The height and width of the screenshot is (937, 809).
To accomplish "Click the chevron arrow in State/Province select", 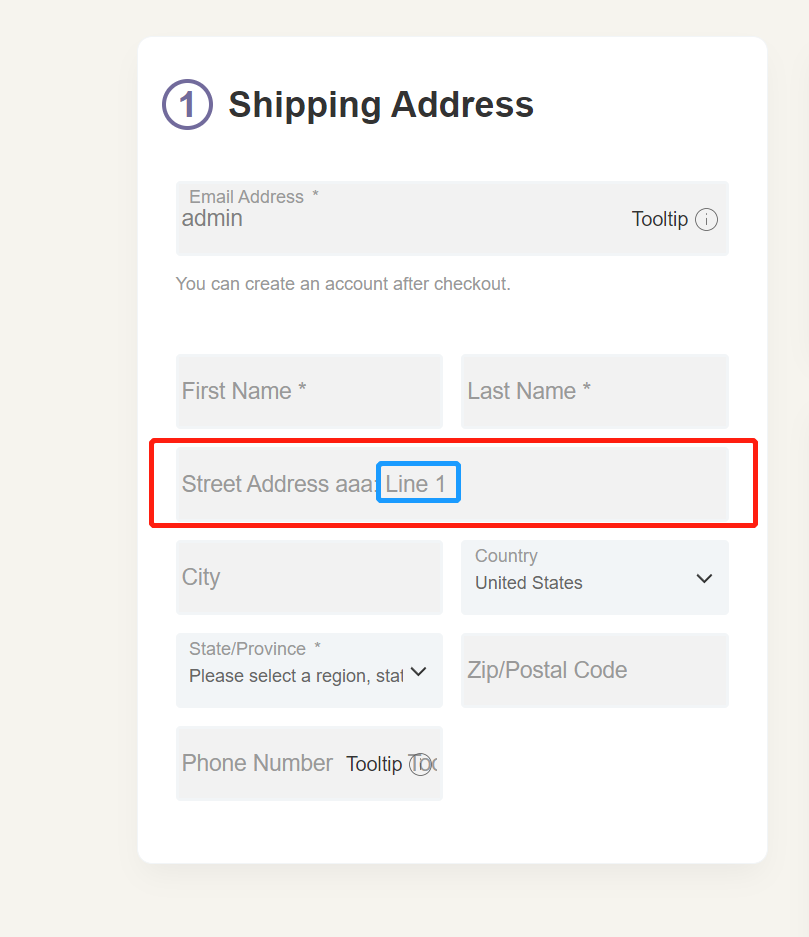I will click(x=419, y=672).
